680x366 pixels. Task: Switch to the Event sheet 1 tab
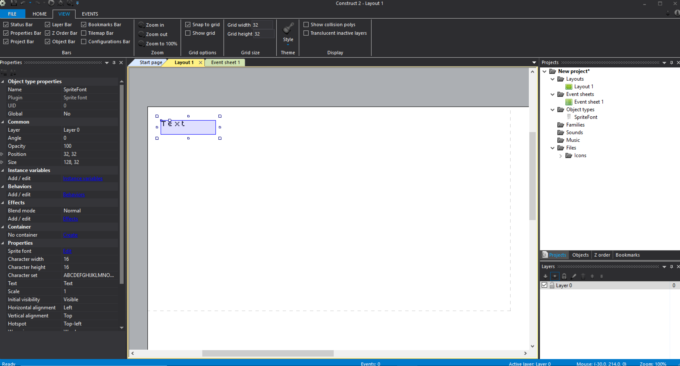(x=225, y=62)
